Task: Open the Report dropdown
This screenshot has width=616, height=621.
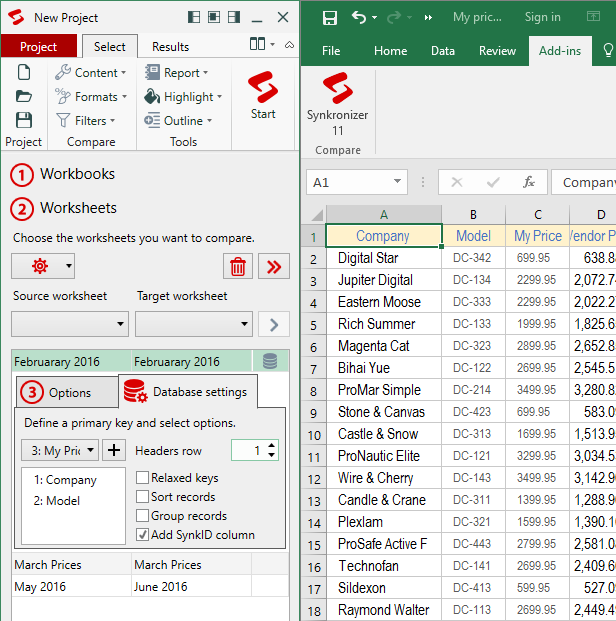Action: tap(176, 73)
